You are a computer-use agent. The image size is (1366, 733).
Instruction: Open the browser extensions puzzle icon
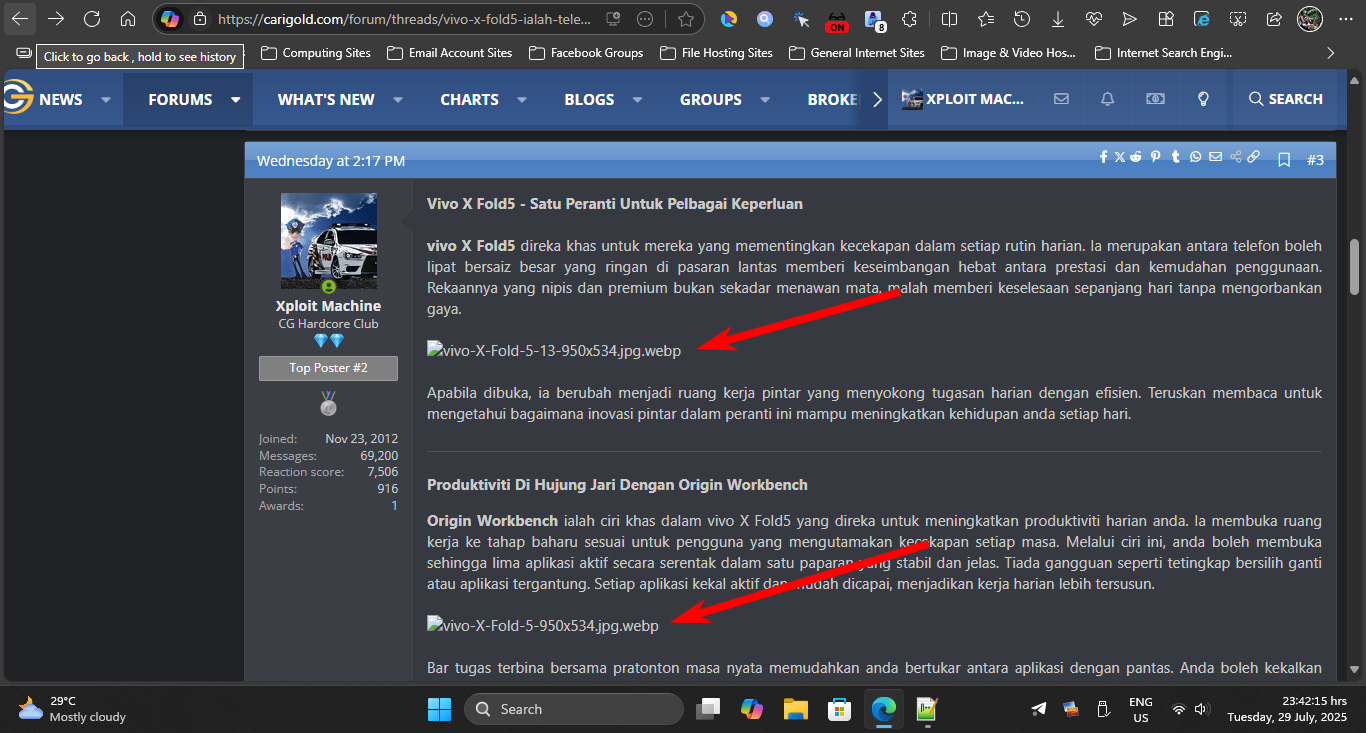909,19
